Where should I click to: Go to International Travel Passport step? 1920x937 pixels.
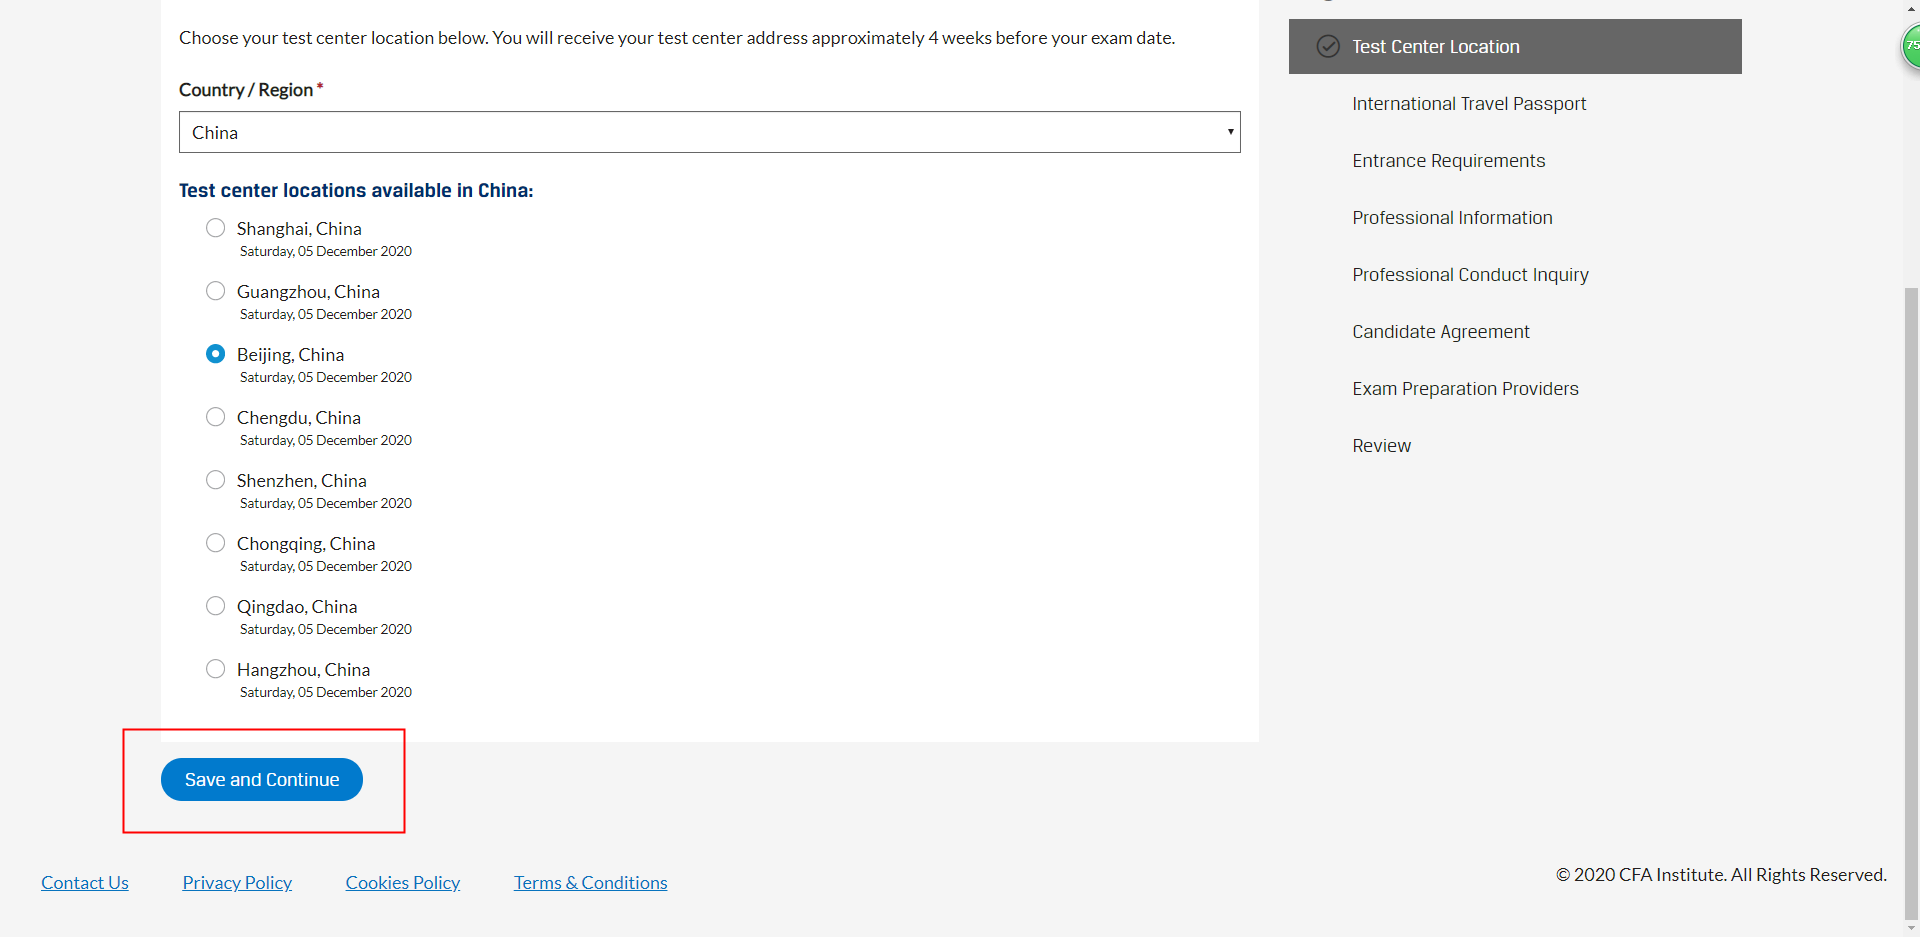tap(1469, 104)
